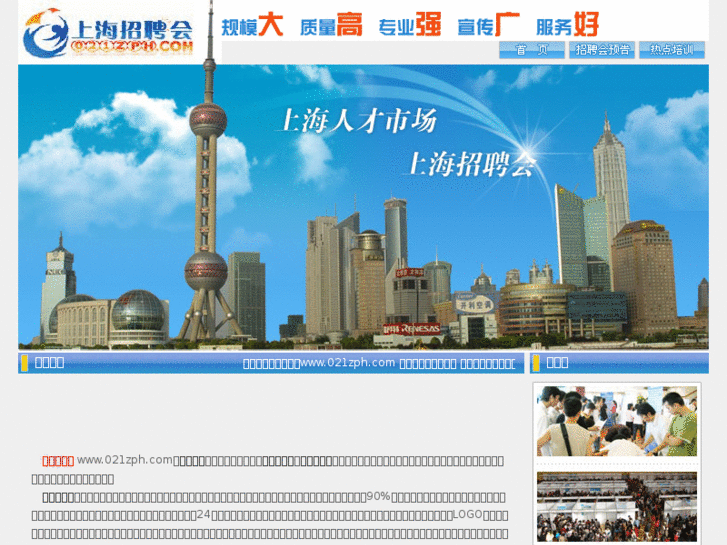Image resolution: width=727 pixels, height=545 pixels.
Task: Open the exhibition hall booths photo thumbnail
Action: pos(617,507)
